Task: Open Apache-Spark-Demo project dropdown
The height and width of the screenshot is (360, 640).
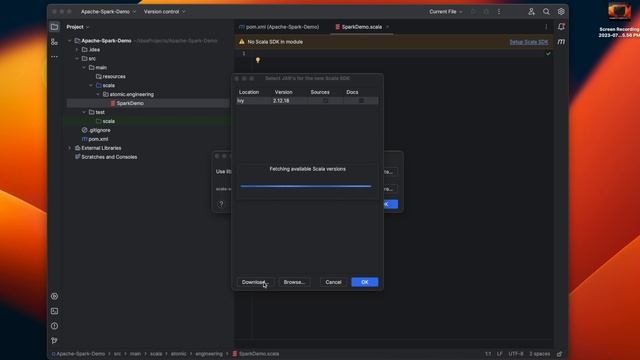Action: tap(108, 12)
